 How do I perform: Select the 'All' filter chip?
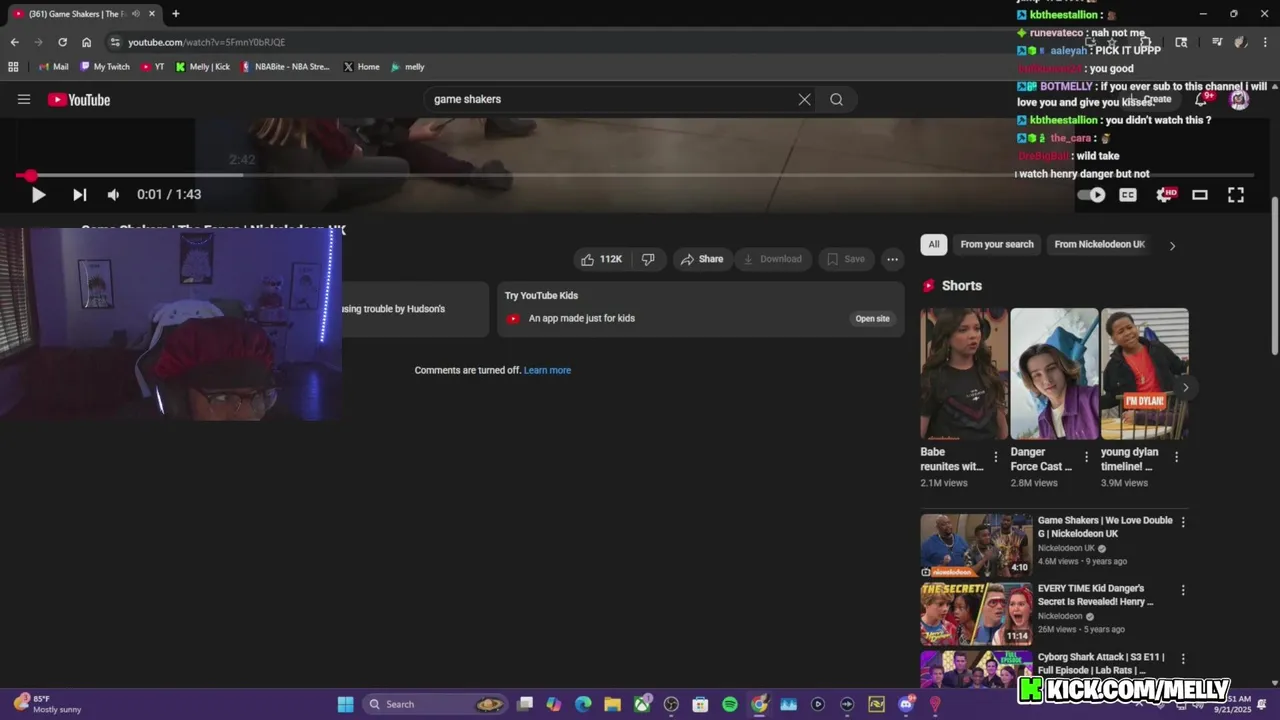point(934,244)
